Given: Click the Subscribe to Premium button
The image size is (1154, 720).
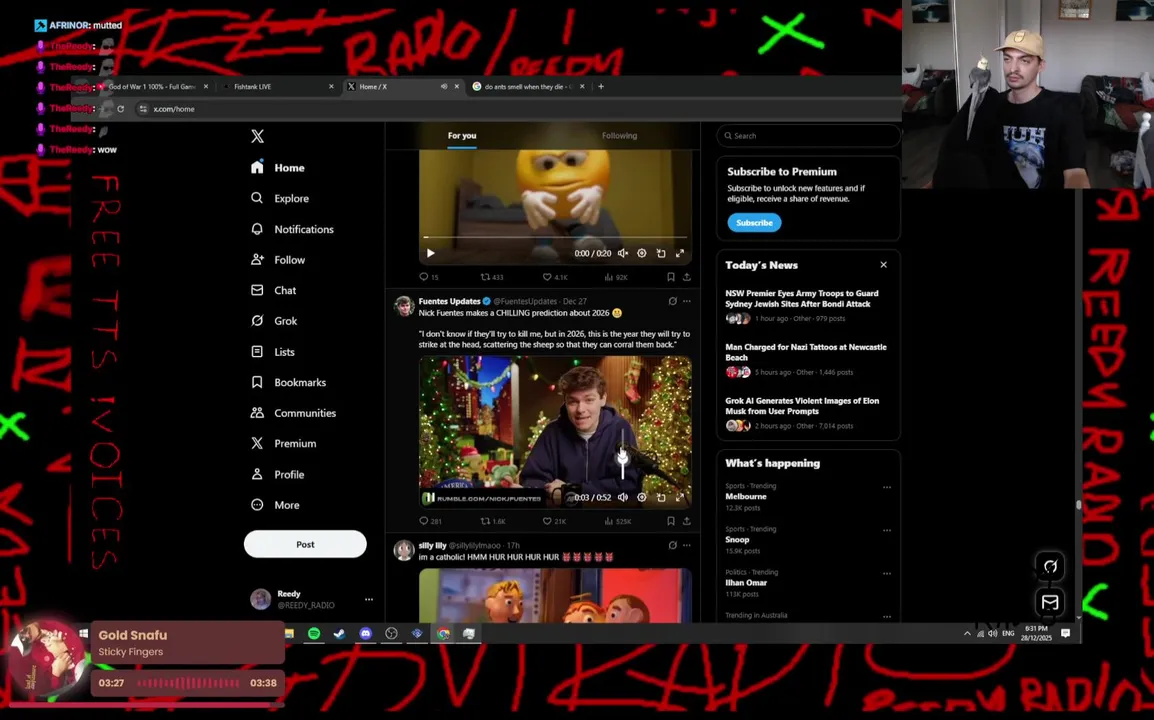Looking at the screenshot, I should (754, 222).
